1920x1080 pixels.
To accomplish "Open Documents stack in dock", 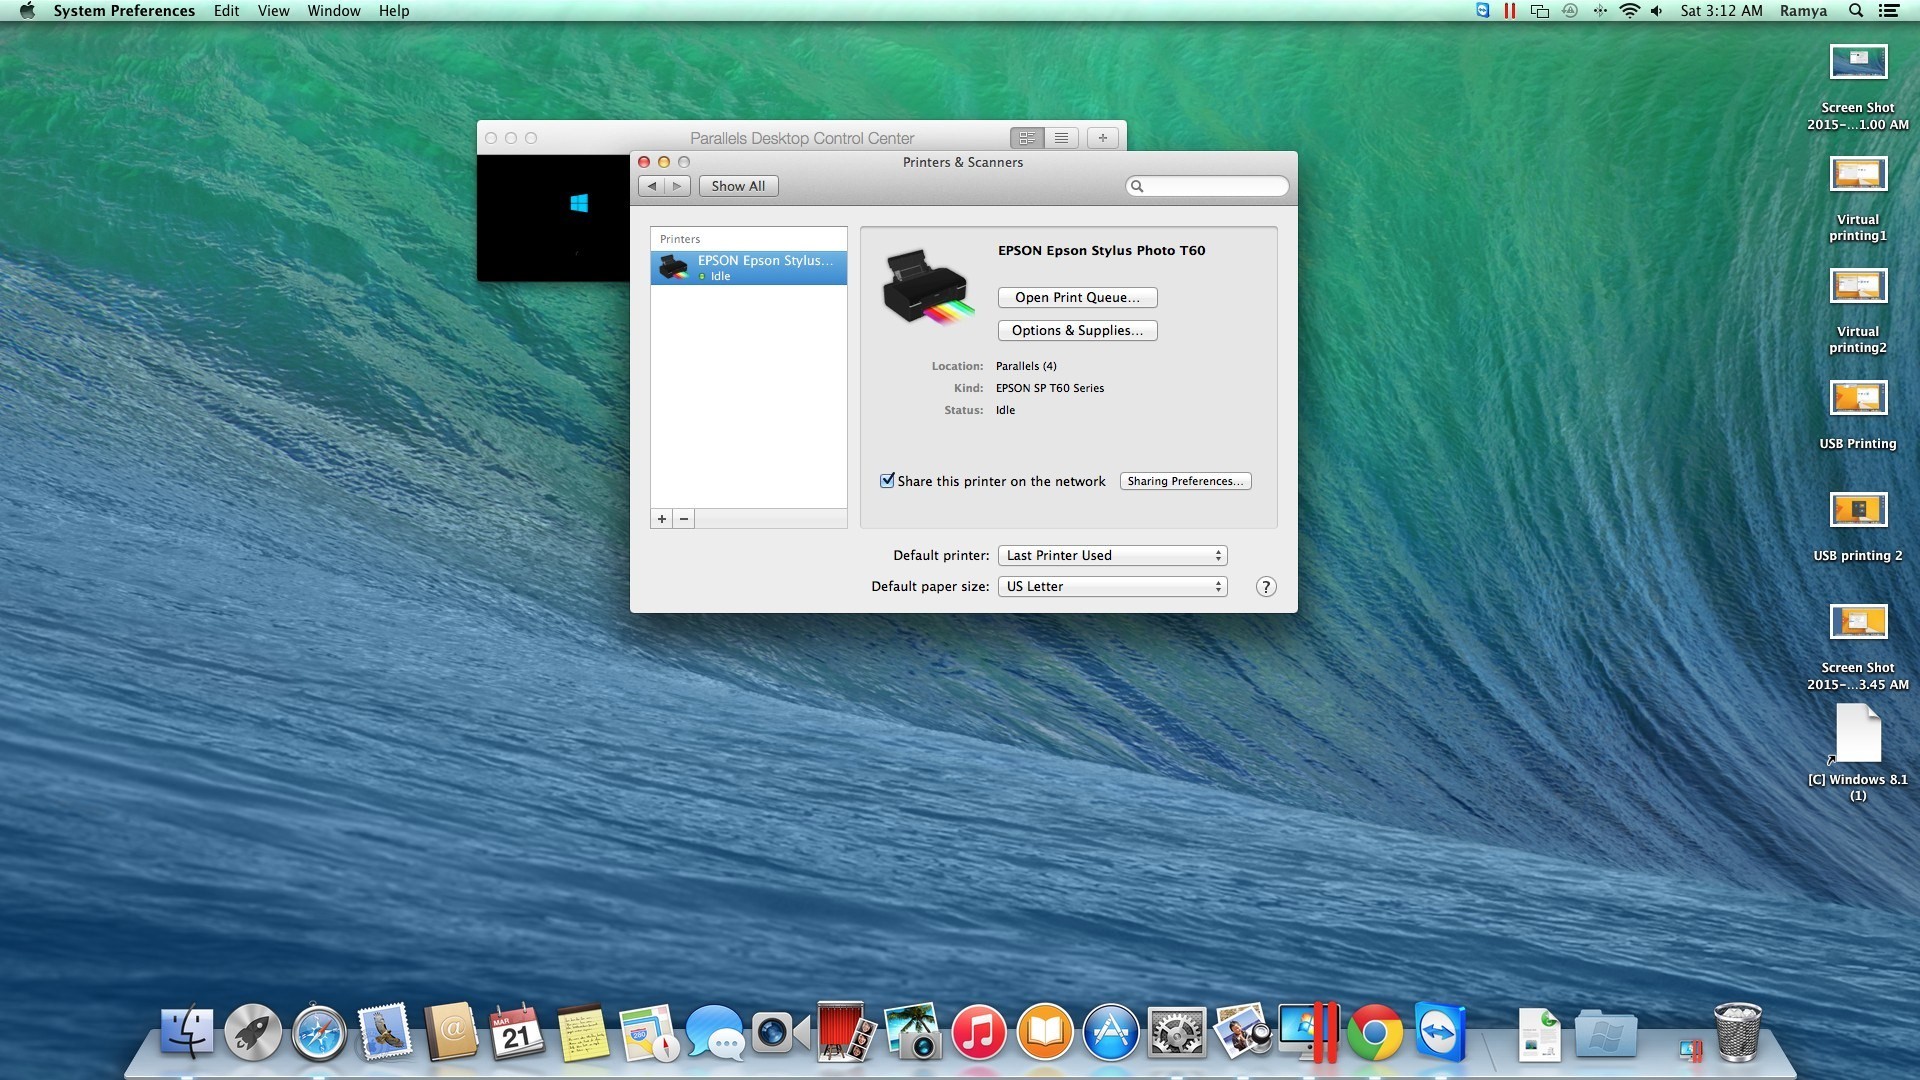I will pyautogui.click(x=1539, y=1034).
